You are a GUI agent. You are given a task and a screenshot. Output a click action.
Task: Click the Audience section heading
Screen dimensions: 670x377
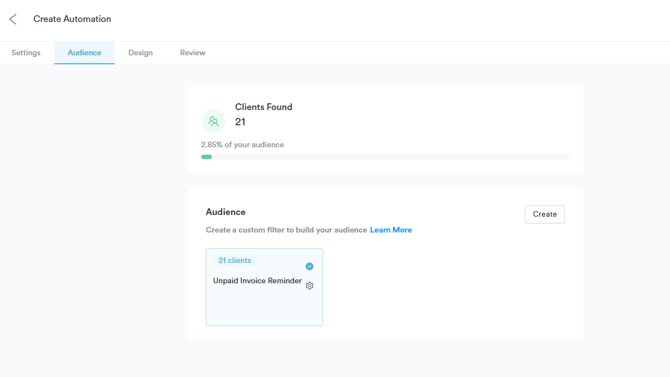[x=226, y=212]
